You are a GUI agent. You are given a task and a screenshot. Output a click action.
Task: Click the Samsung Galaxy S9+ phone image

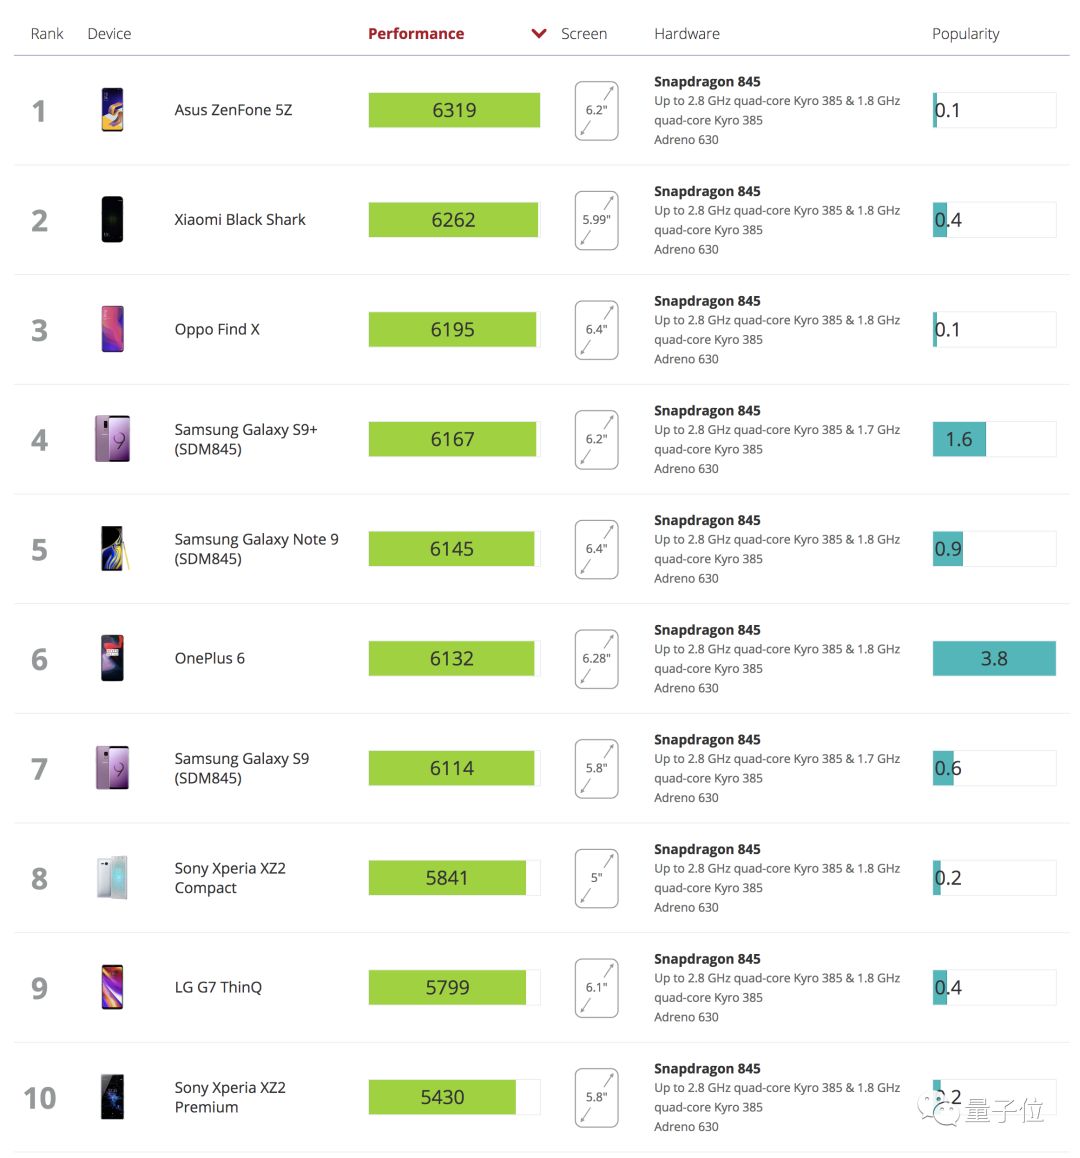click(x=112, y=439)
